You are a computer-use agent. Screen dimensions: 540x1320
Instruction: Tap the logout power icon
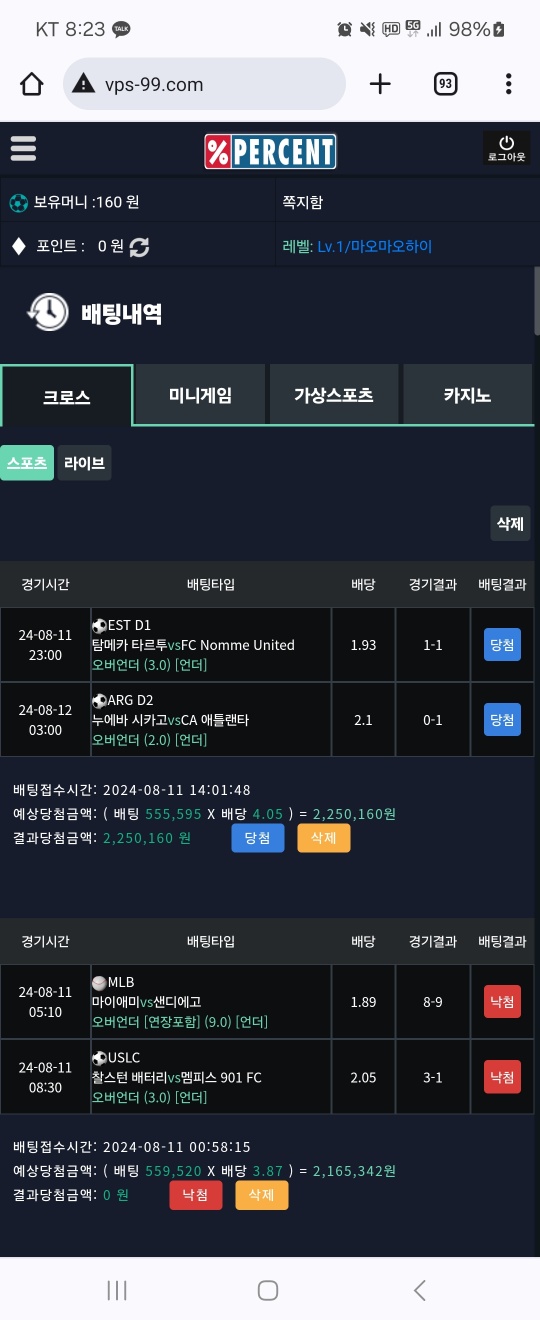tap(506, 148)
